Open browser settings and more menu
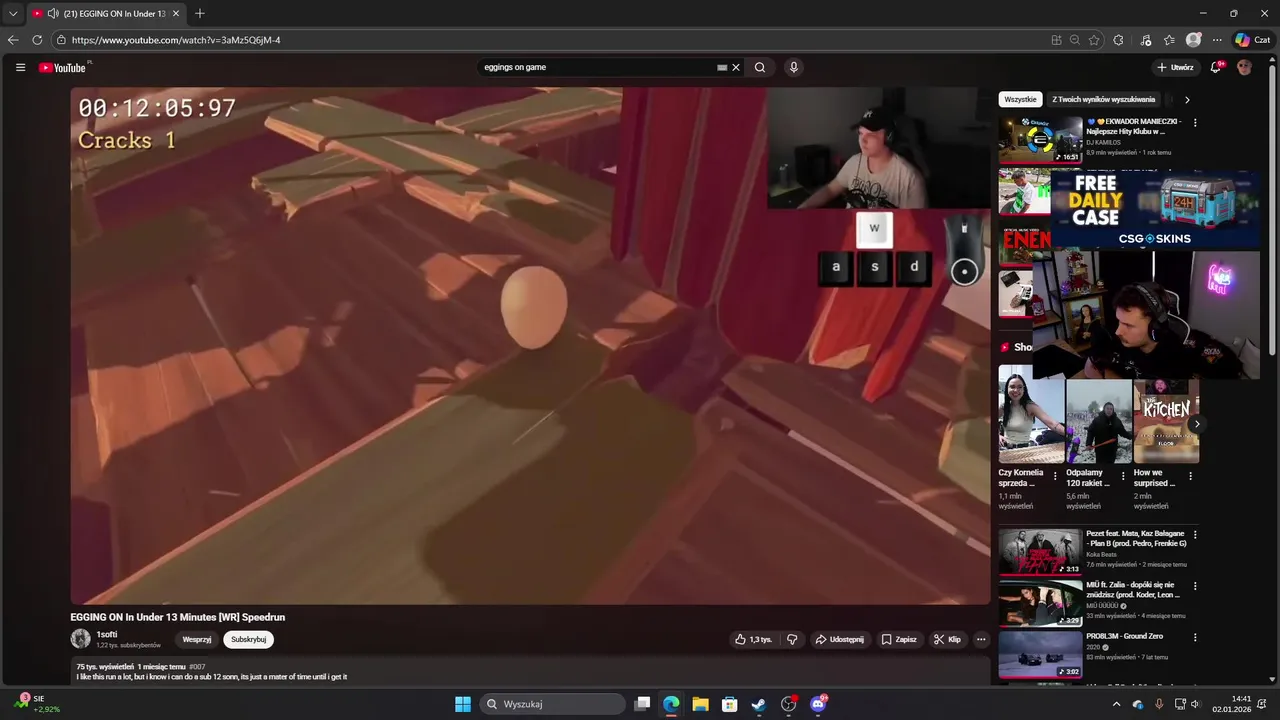The height and width of the screenshot is (720, 1280). tap(1217, 40)
